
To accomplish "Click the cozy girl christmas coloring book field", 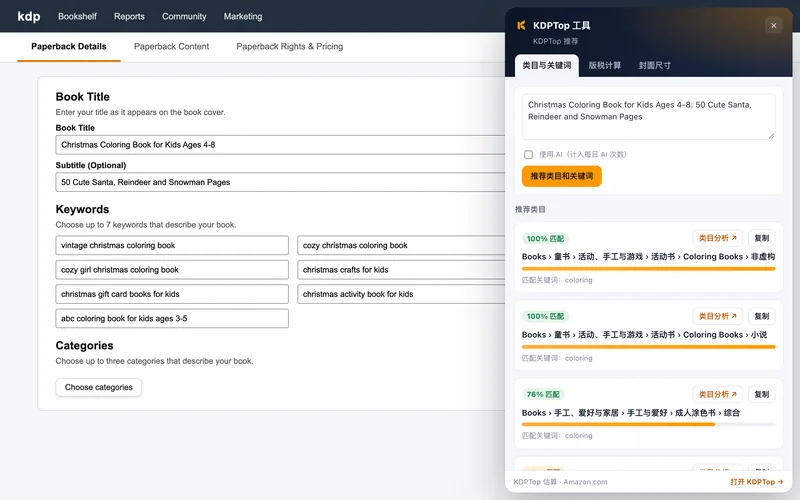I will tap(172, 270).
